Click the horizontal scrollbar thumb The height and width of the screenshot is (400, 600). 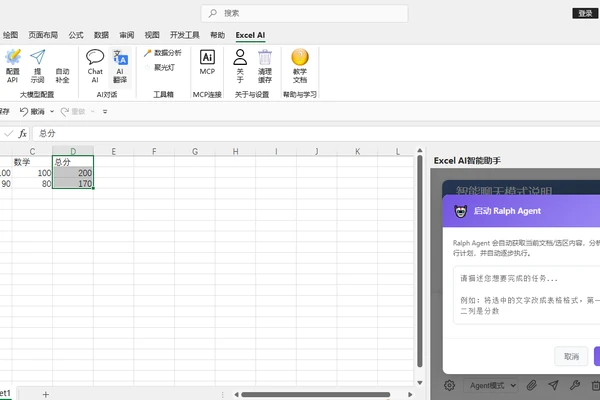(x=316, y=394)
